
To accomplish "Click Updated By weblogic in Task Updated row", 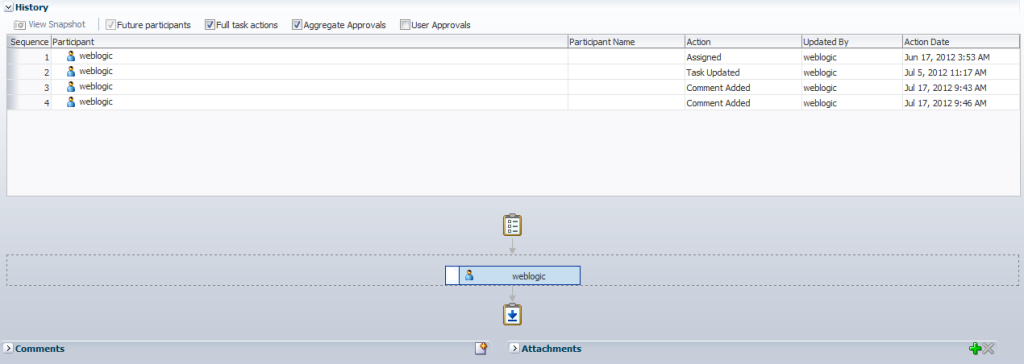I will coord(820,72).
